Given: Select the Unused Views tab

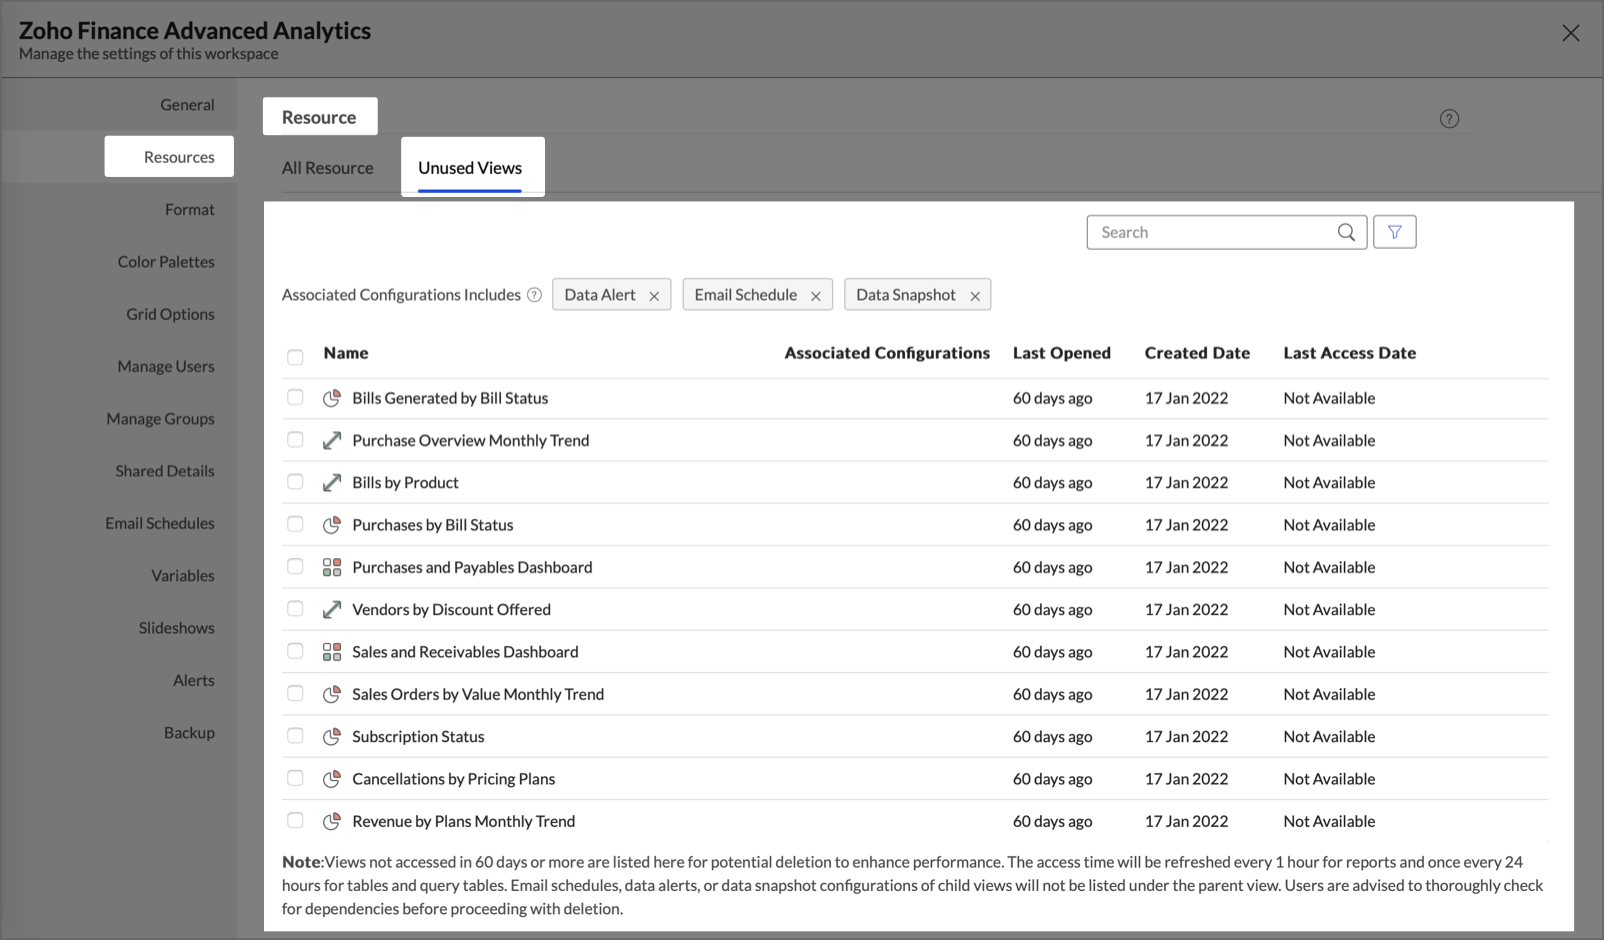Looking at the screenshot, I should (x=470, y=168).
